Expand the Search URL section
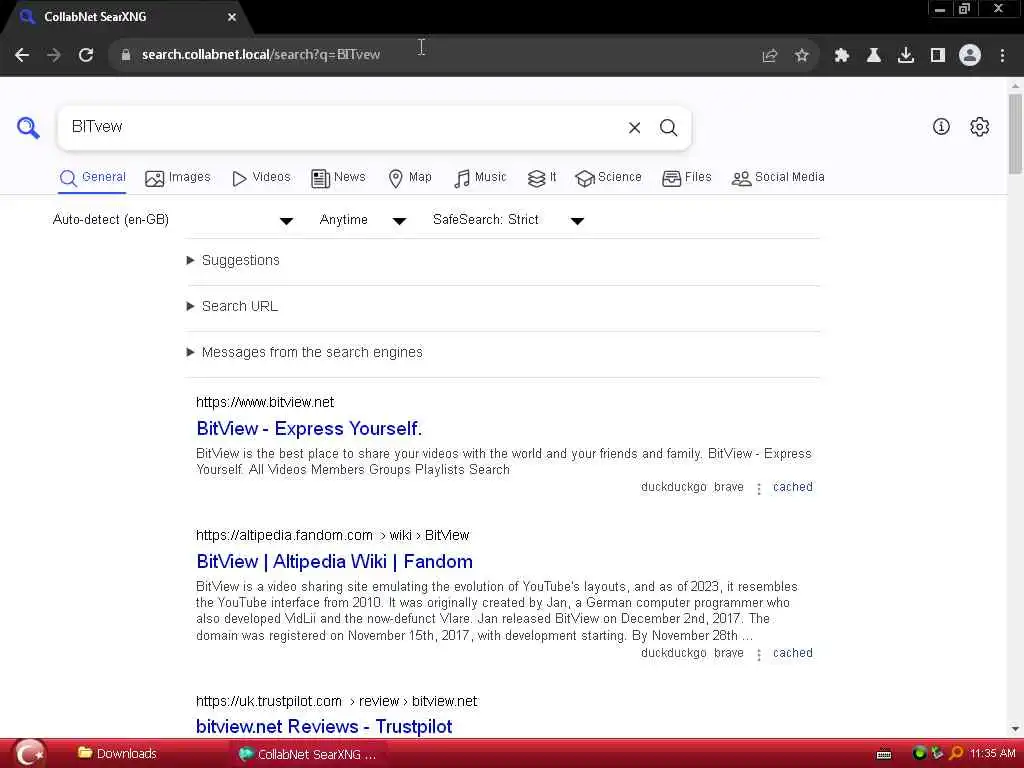The height and width of the screenshot is (768, 1024). tap(232, 306)
